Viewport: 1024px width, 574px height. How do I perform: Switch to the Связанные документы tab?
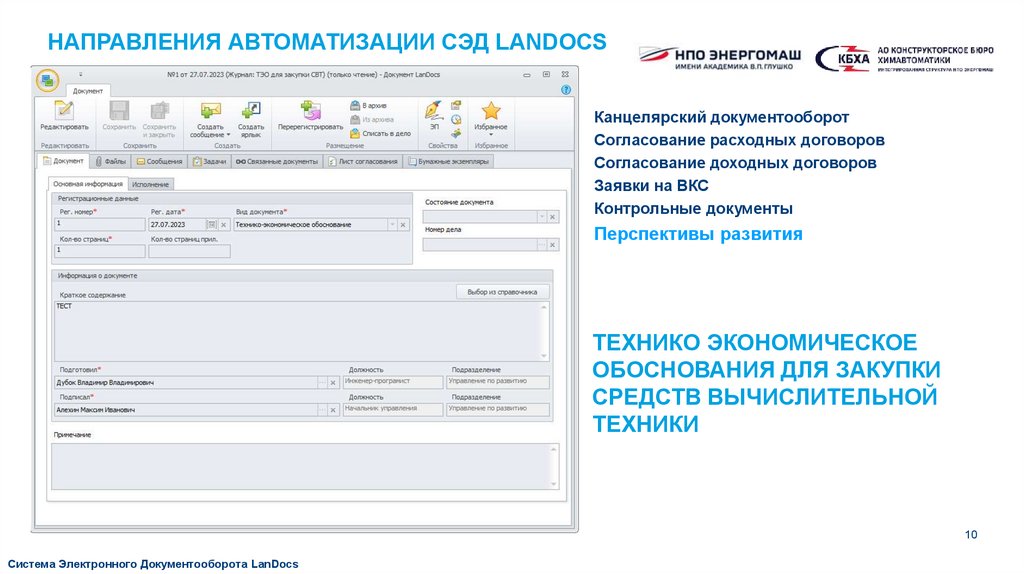[277, 161]
